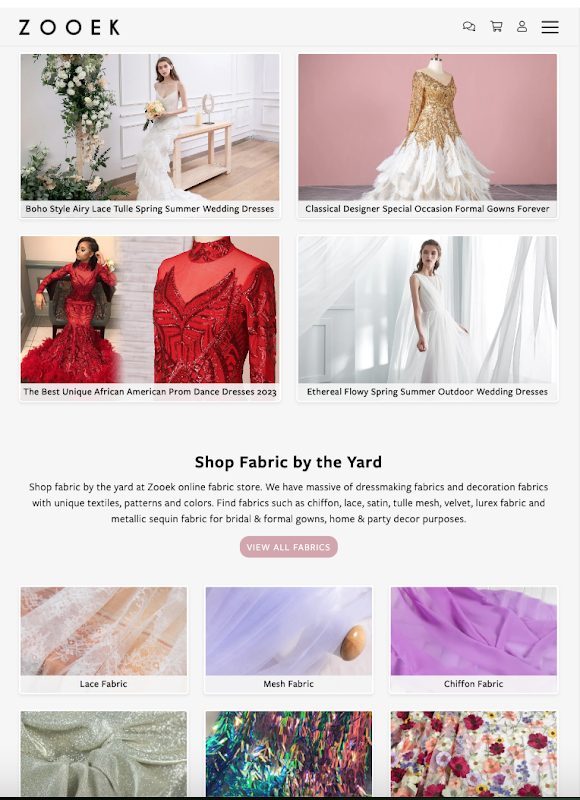The width and height of the screenshot is (580, 800).
Task: Select the boho bride with flowers image
Action: point(150,127)
